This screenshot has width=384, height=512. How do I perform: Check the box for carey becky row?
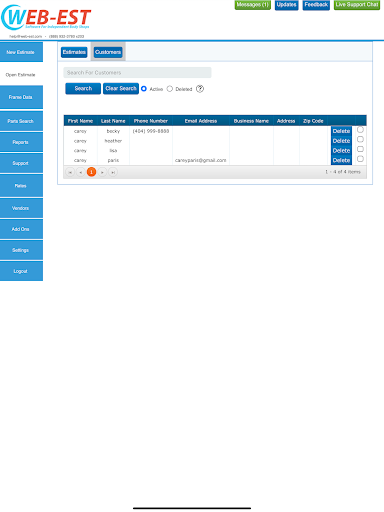(360, 130)
